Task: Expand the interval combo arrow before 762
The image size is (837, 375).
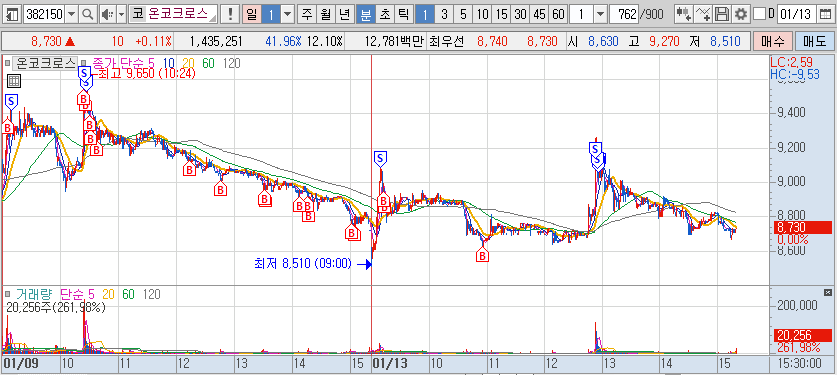Action: pos(601,14)
